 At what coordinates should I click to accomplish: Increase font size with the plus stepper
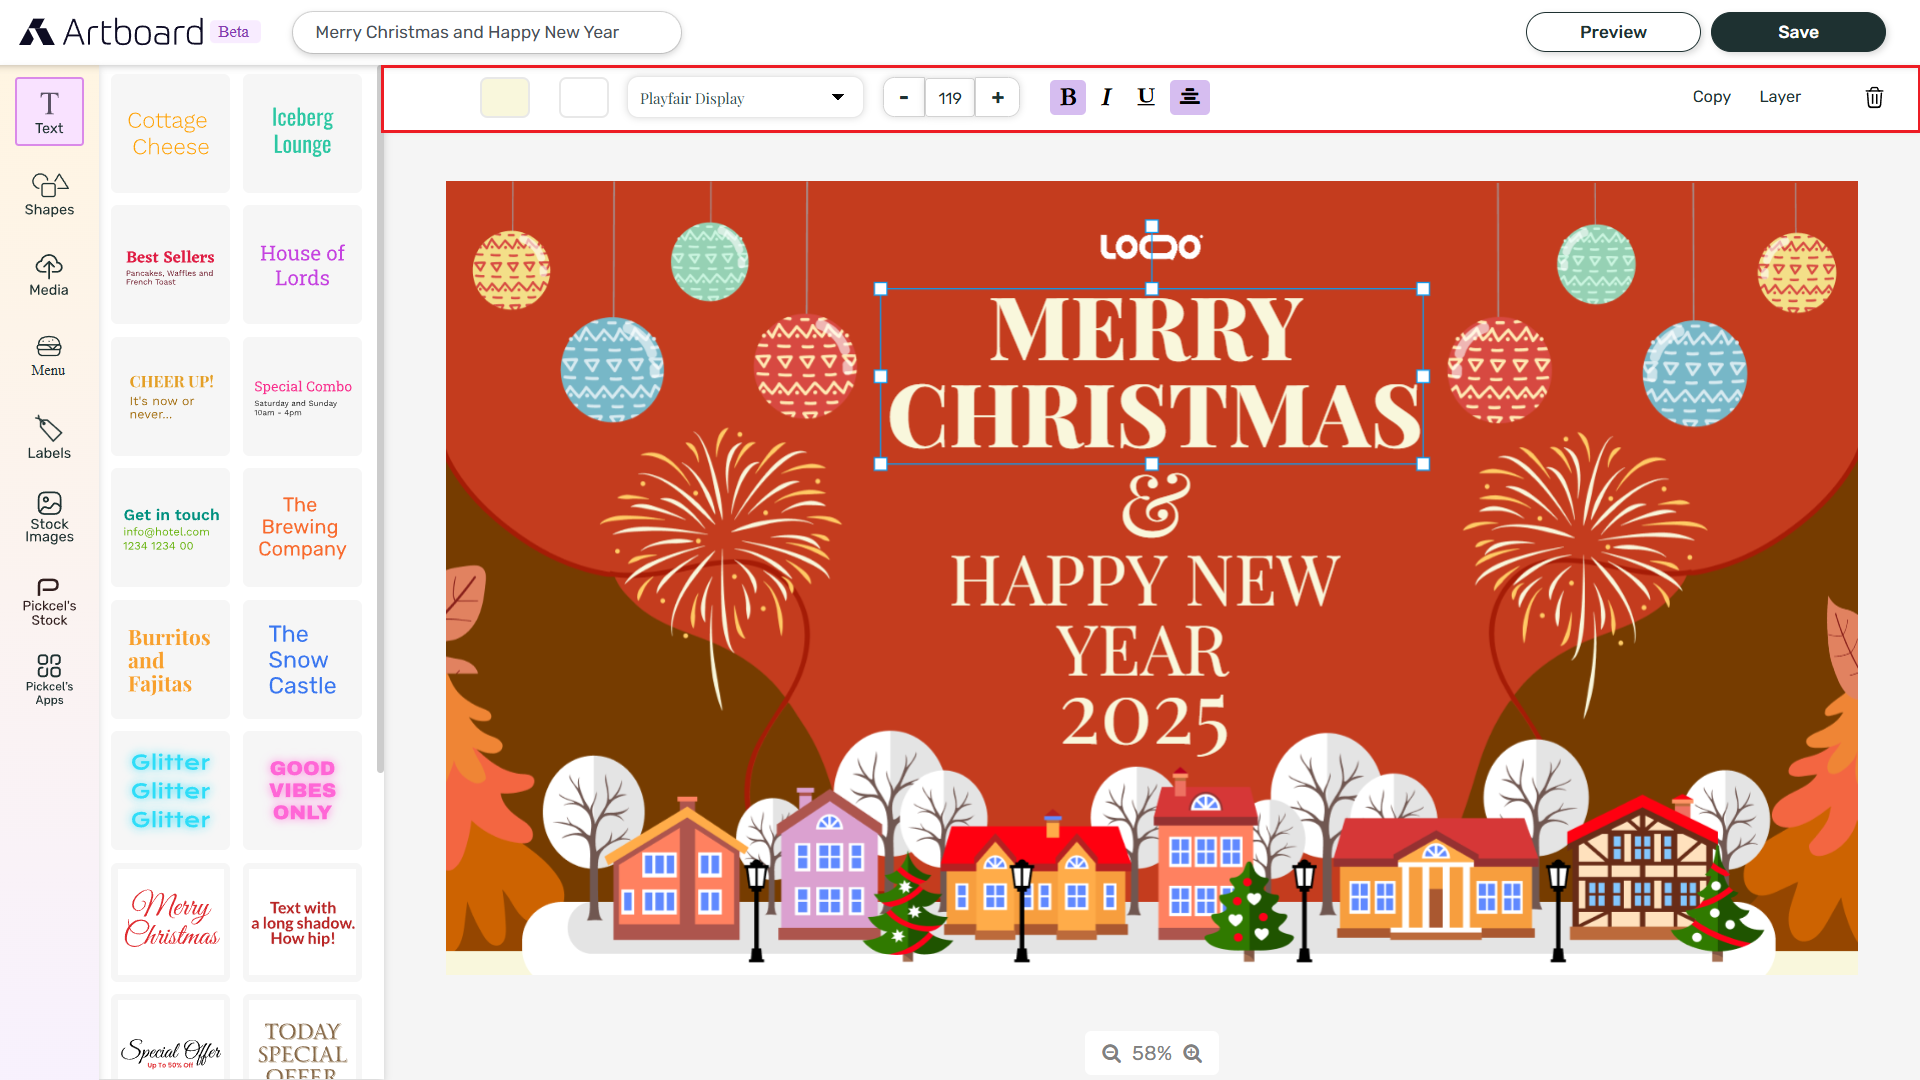[x=997, y=97]
